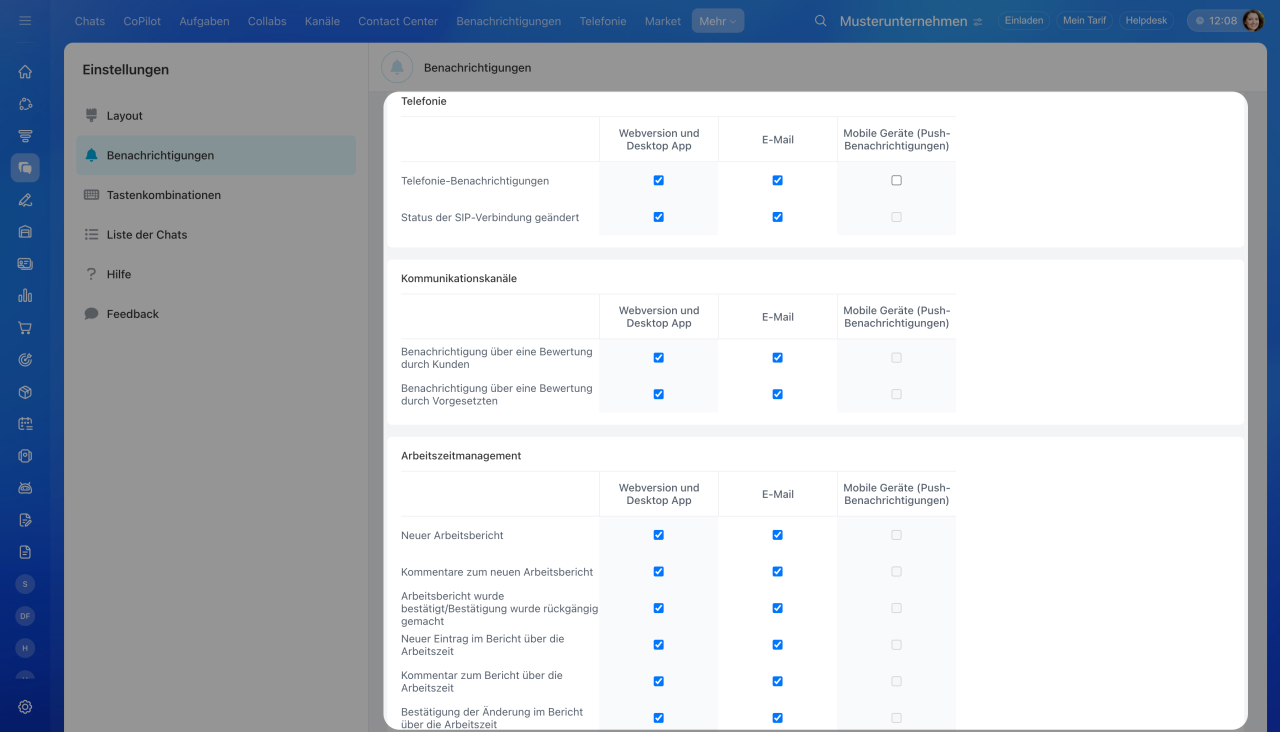Open the Helpdesk button in header
This screenshot has height=732, width=1280.
1146,21
